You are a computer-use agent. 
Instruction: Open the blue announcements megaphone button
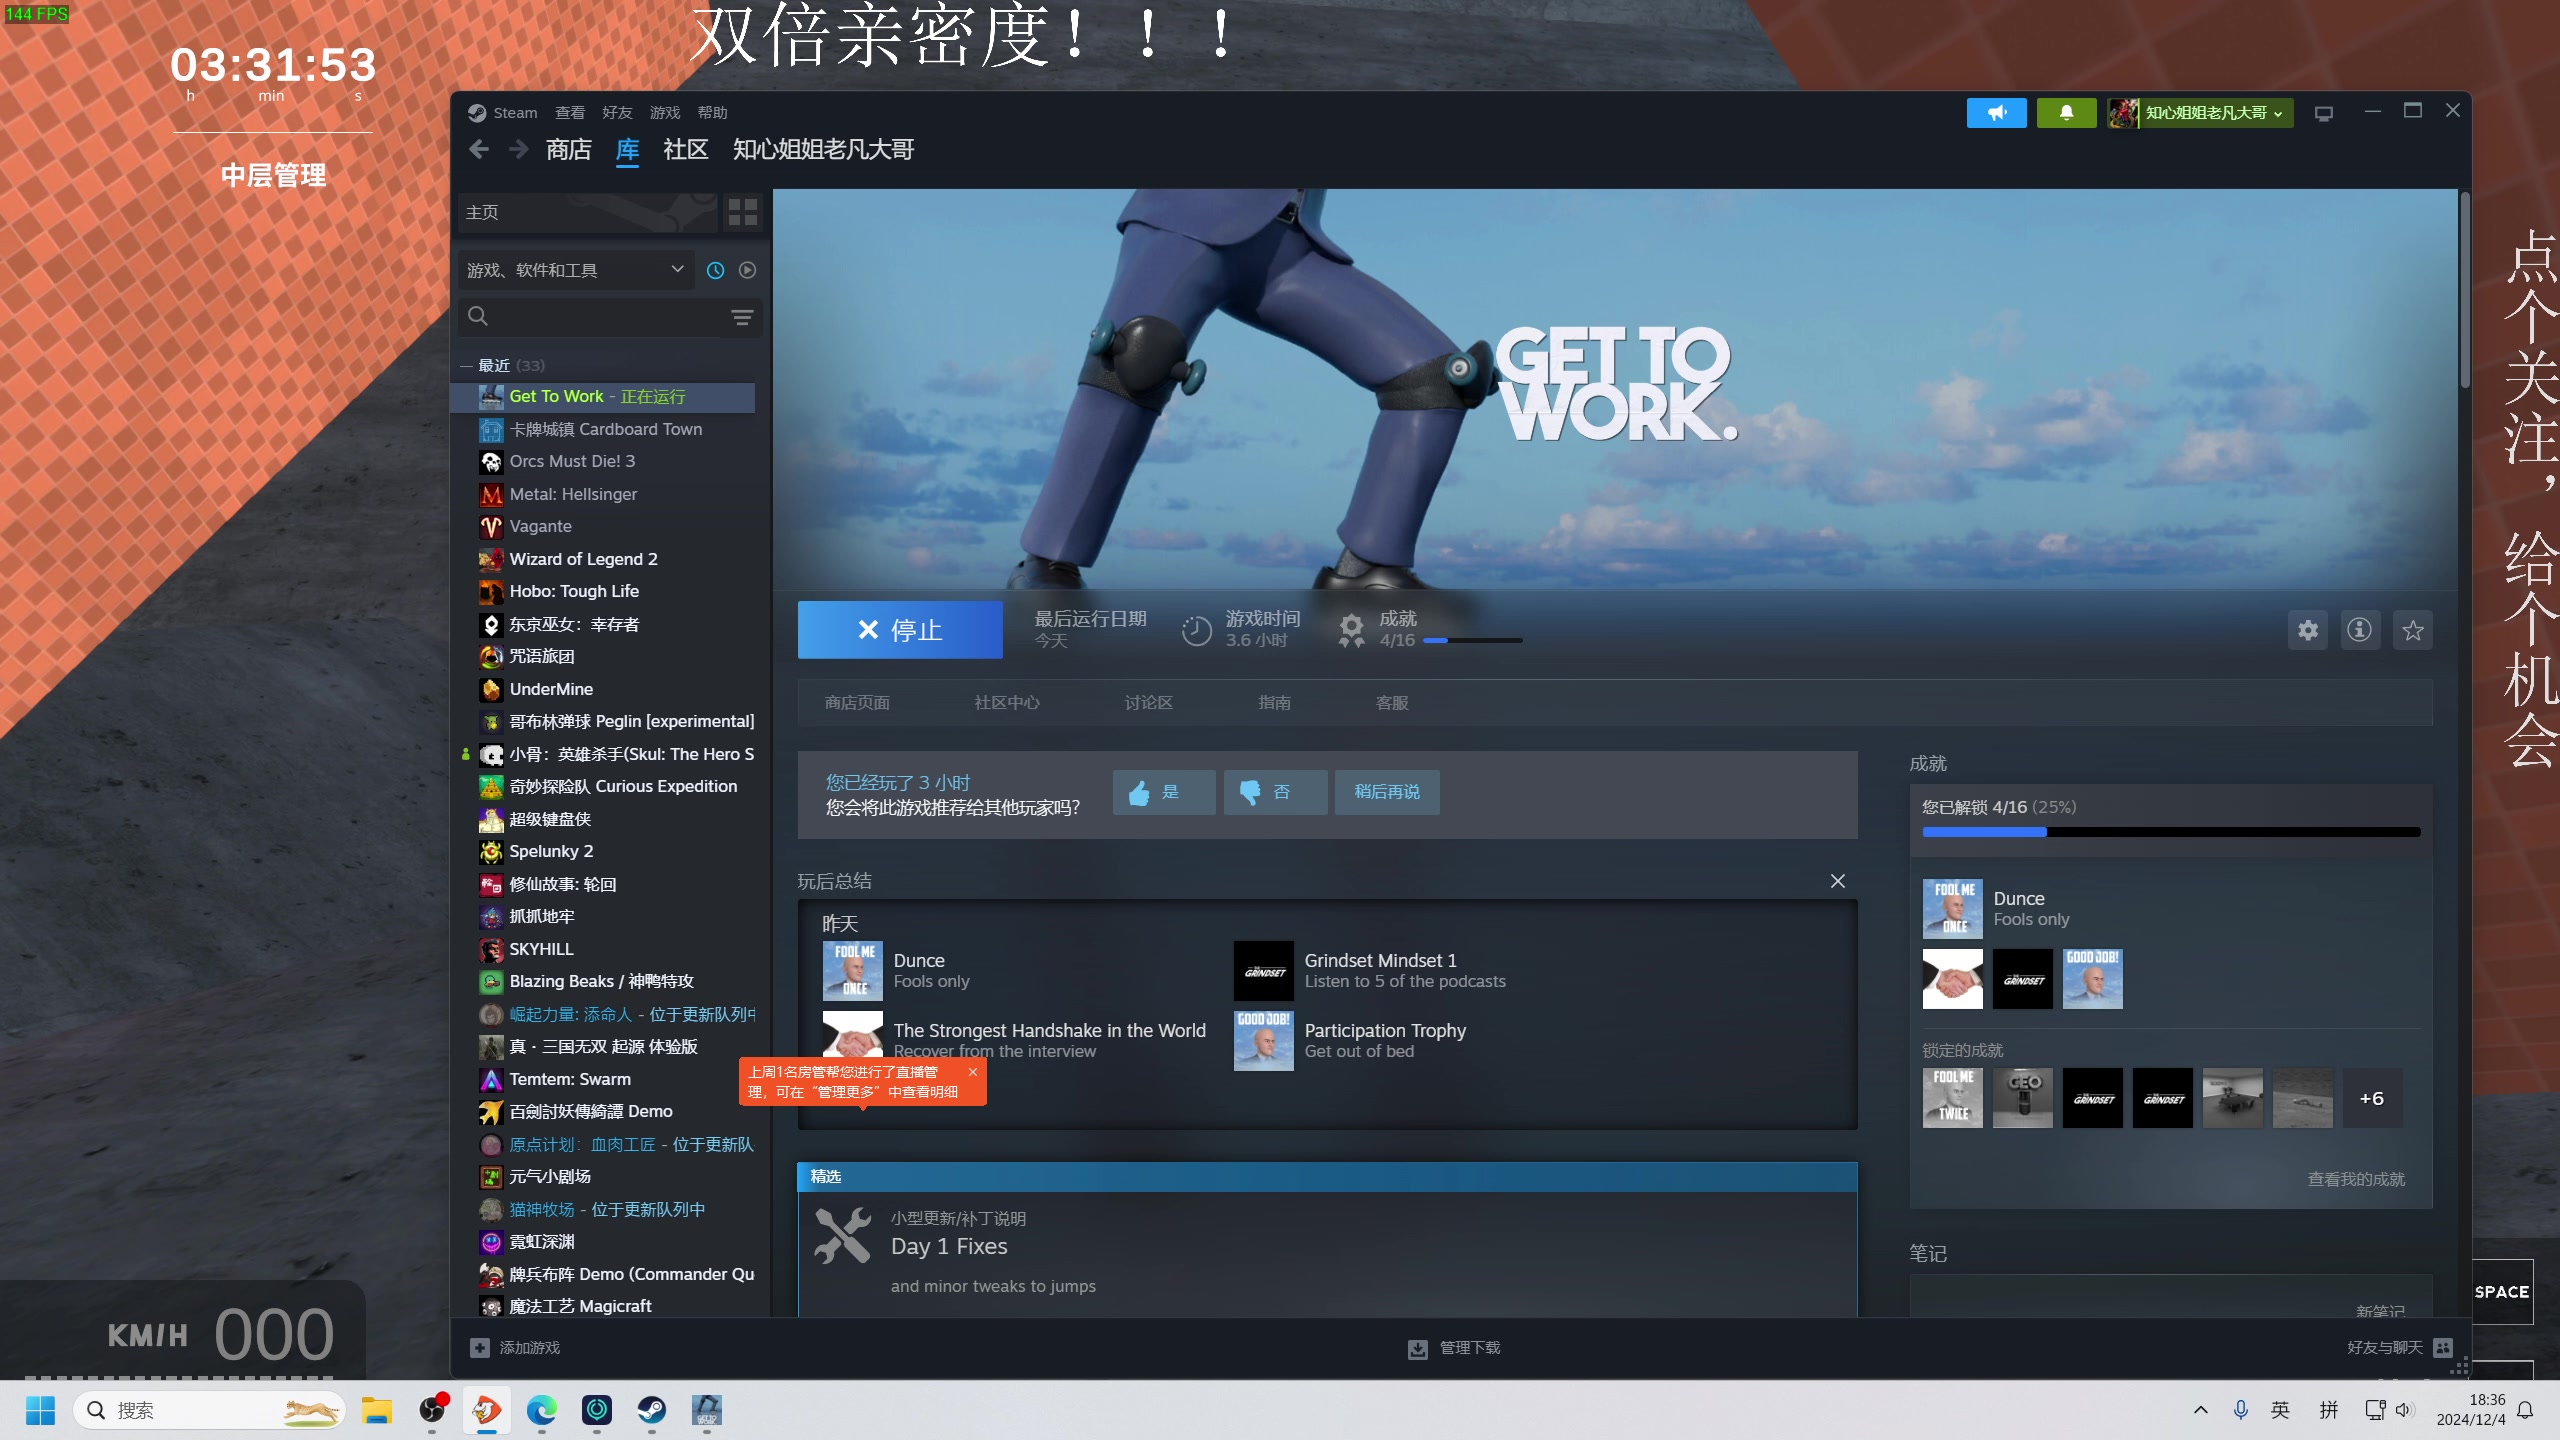(x=1996, y=113)
